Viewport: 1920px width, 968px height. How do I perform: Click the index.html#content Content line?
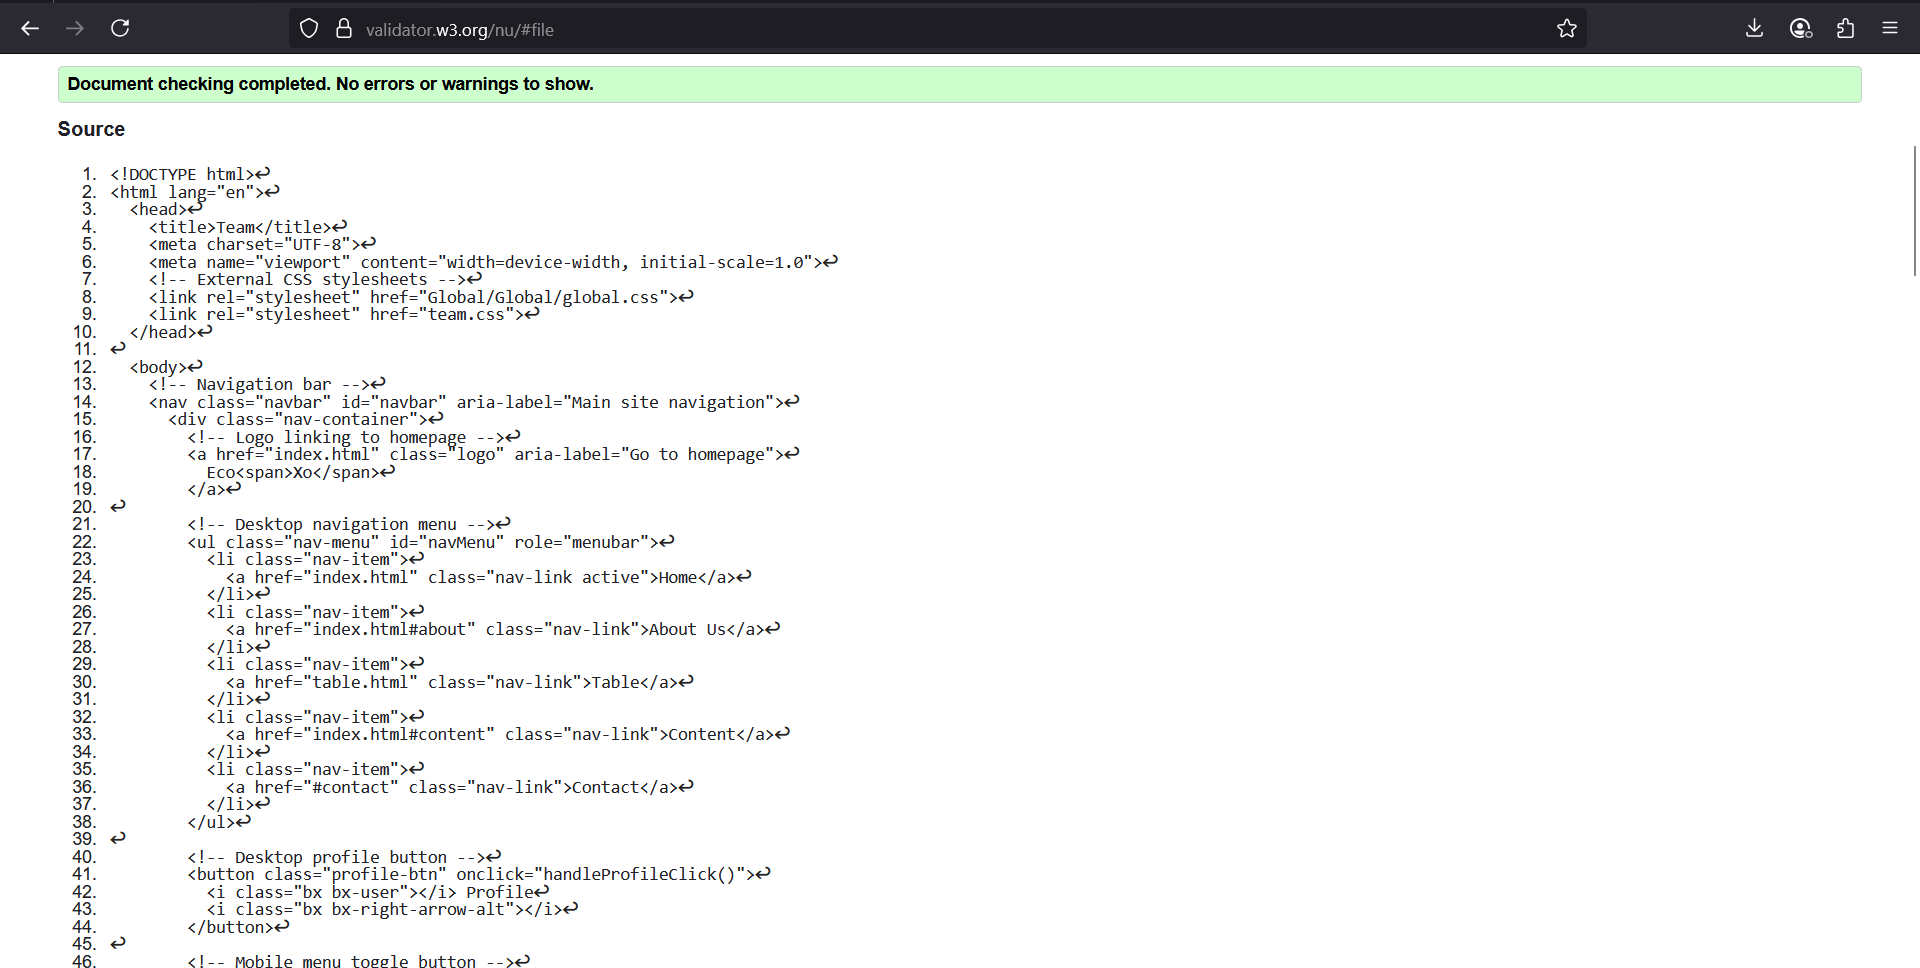507,734
